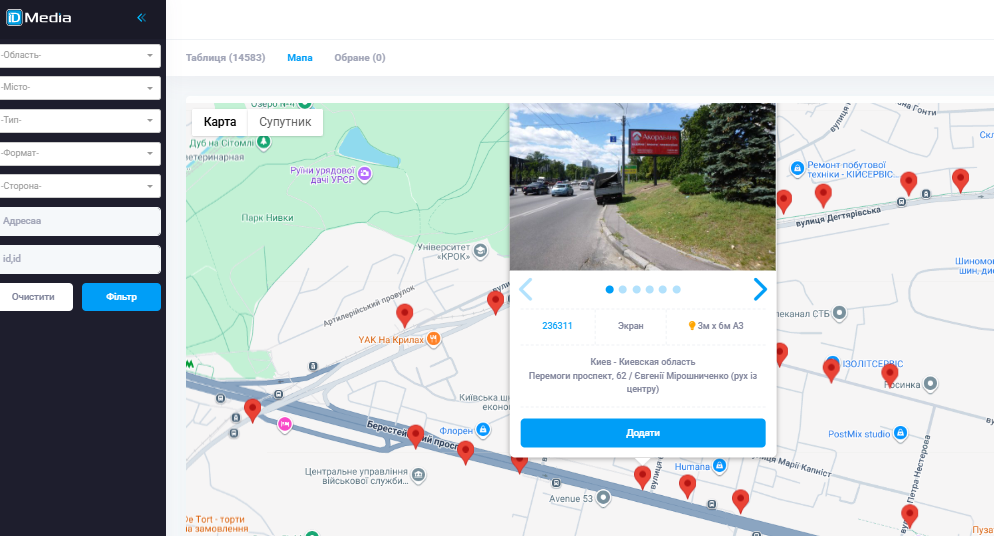
Task: Click the YAK На Крилах restaurant marker
Action: [434, 339]
